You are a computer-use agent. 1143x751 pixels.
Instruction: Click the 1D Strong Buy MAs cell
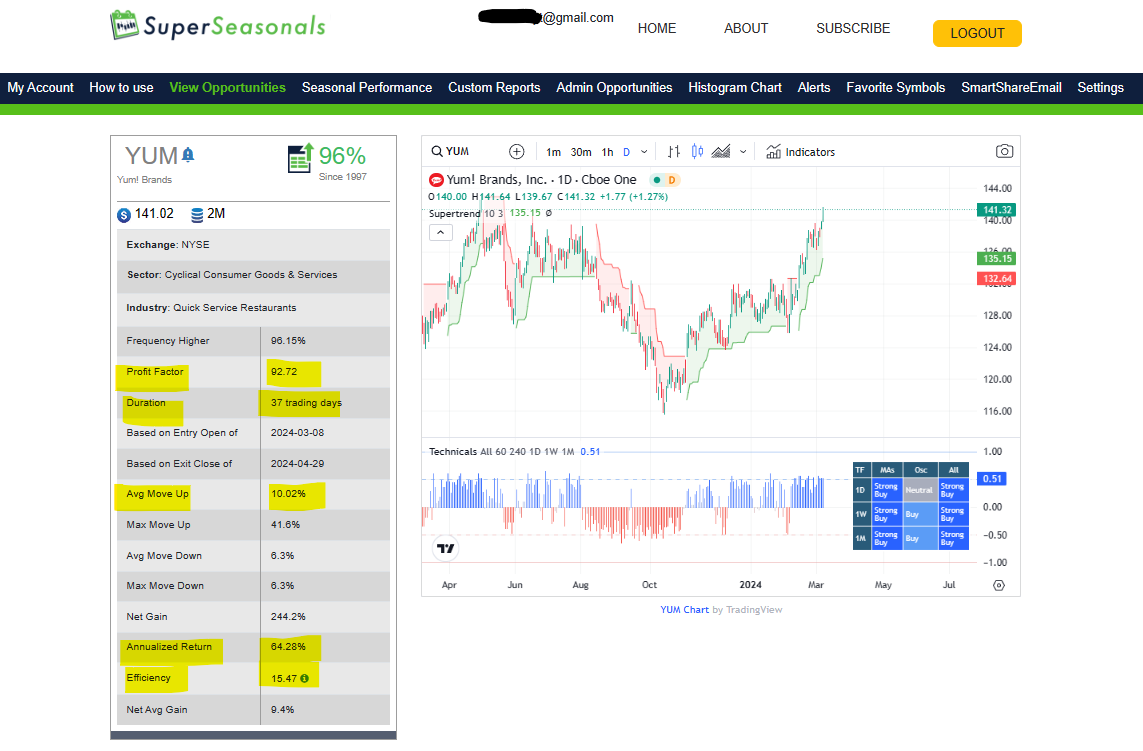(886, 490)
